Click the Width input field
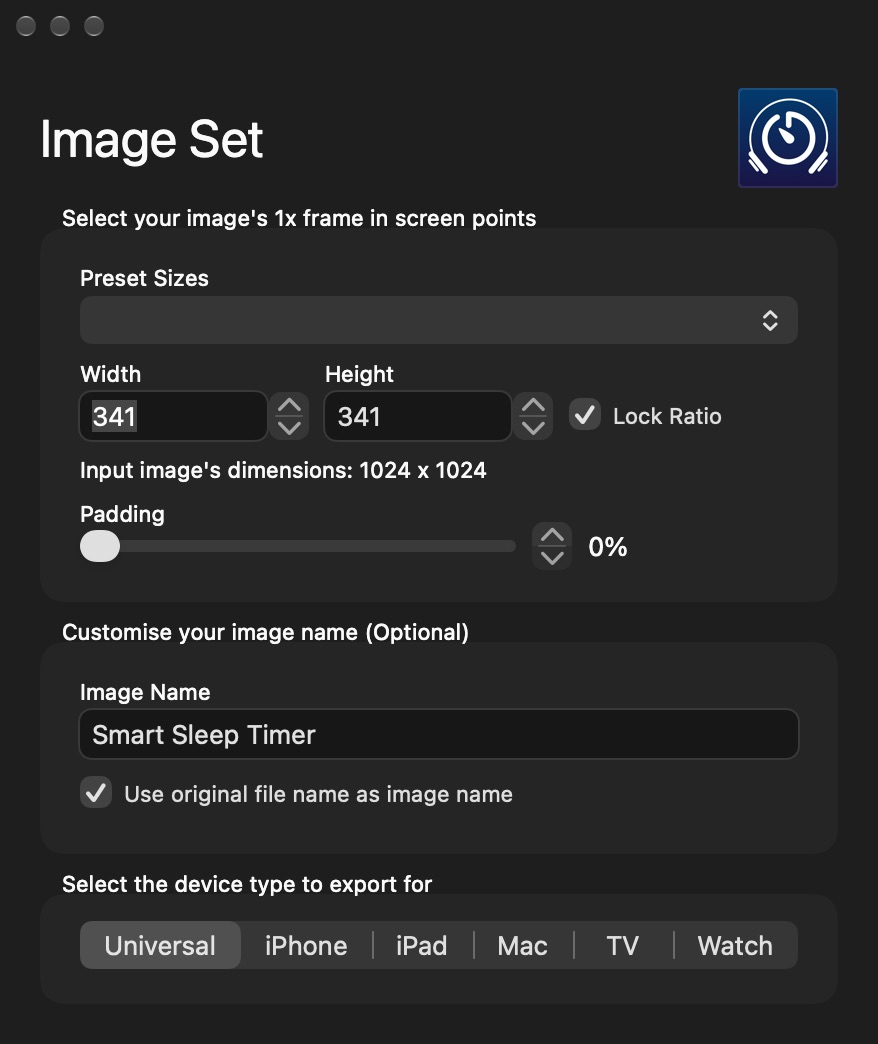 173,416
